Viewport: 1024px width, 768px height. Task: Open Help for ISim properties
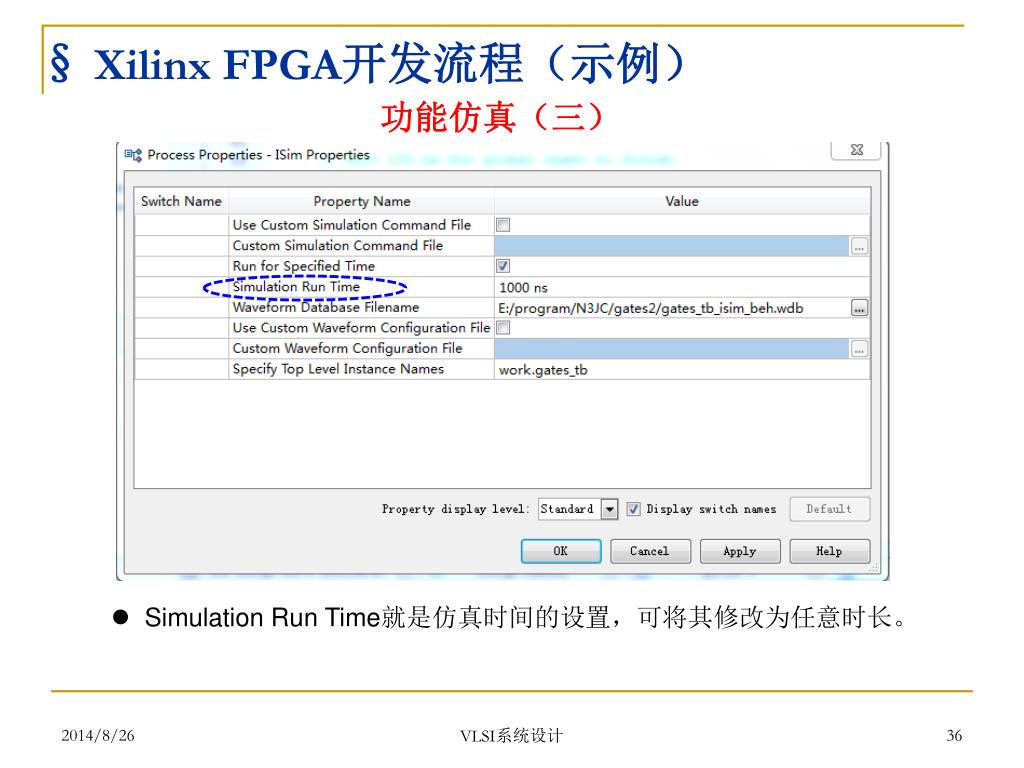[x=829, y=551]
